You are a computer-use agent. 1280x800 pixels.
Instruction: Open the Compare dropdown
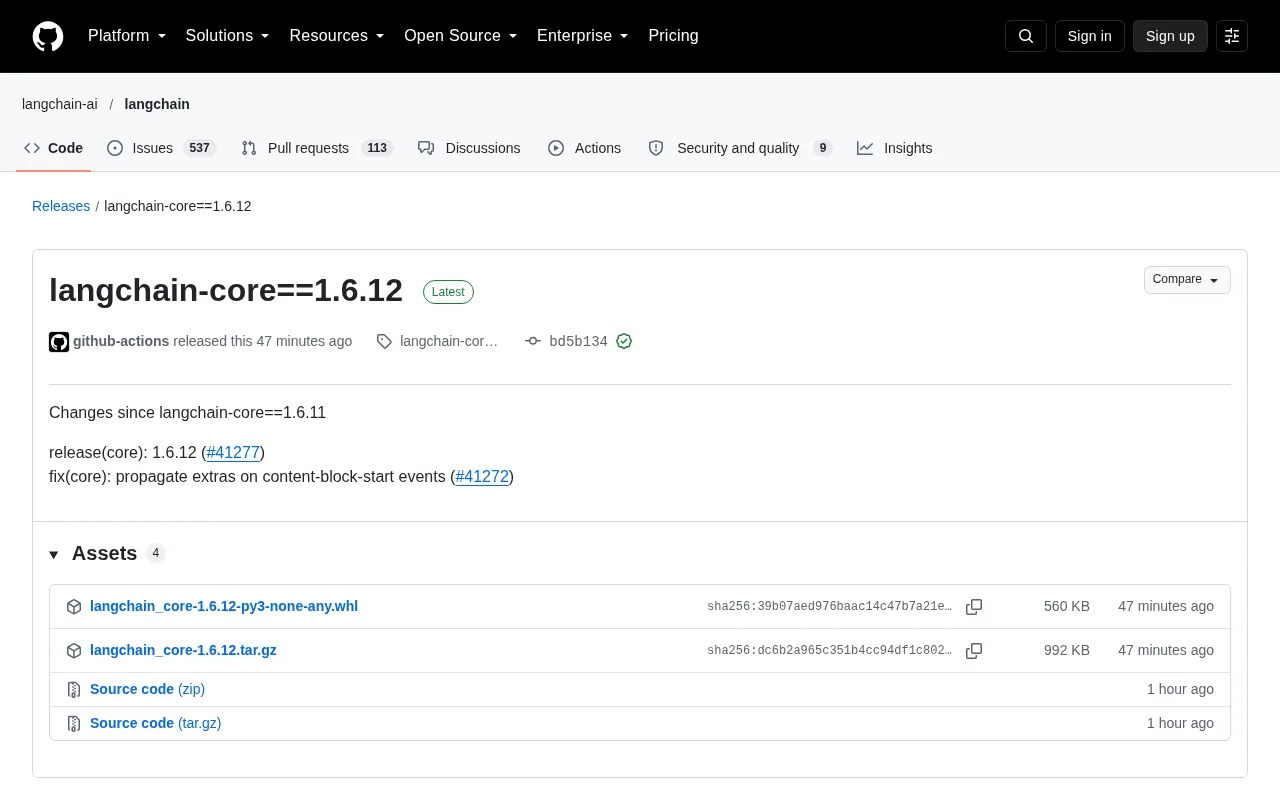pos(1187,280)
